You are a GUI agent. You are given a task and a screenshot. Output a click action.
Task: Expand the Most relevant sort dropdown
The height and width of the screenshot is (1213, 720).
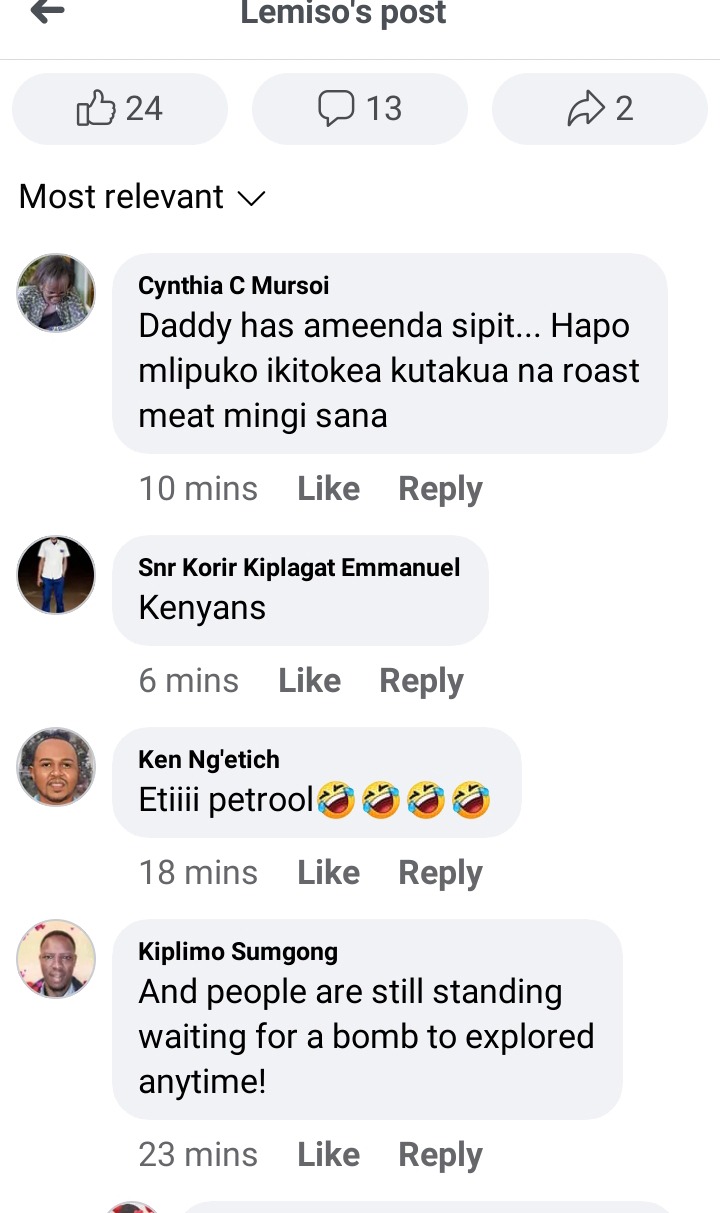(142, 197)
